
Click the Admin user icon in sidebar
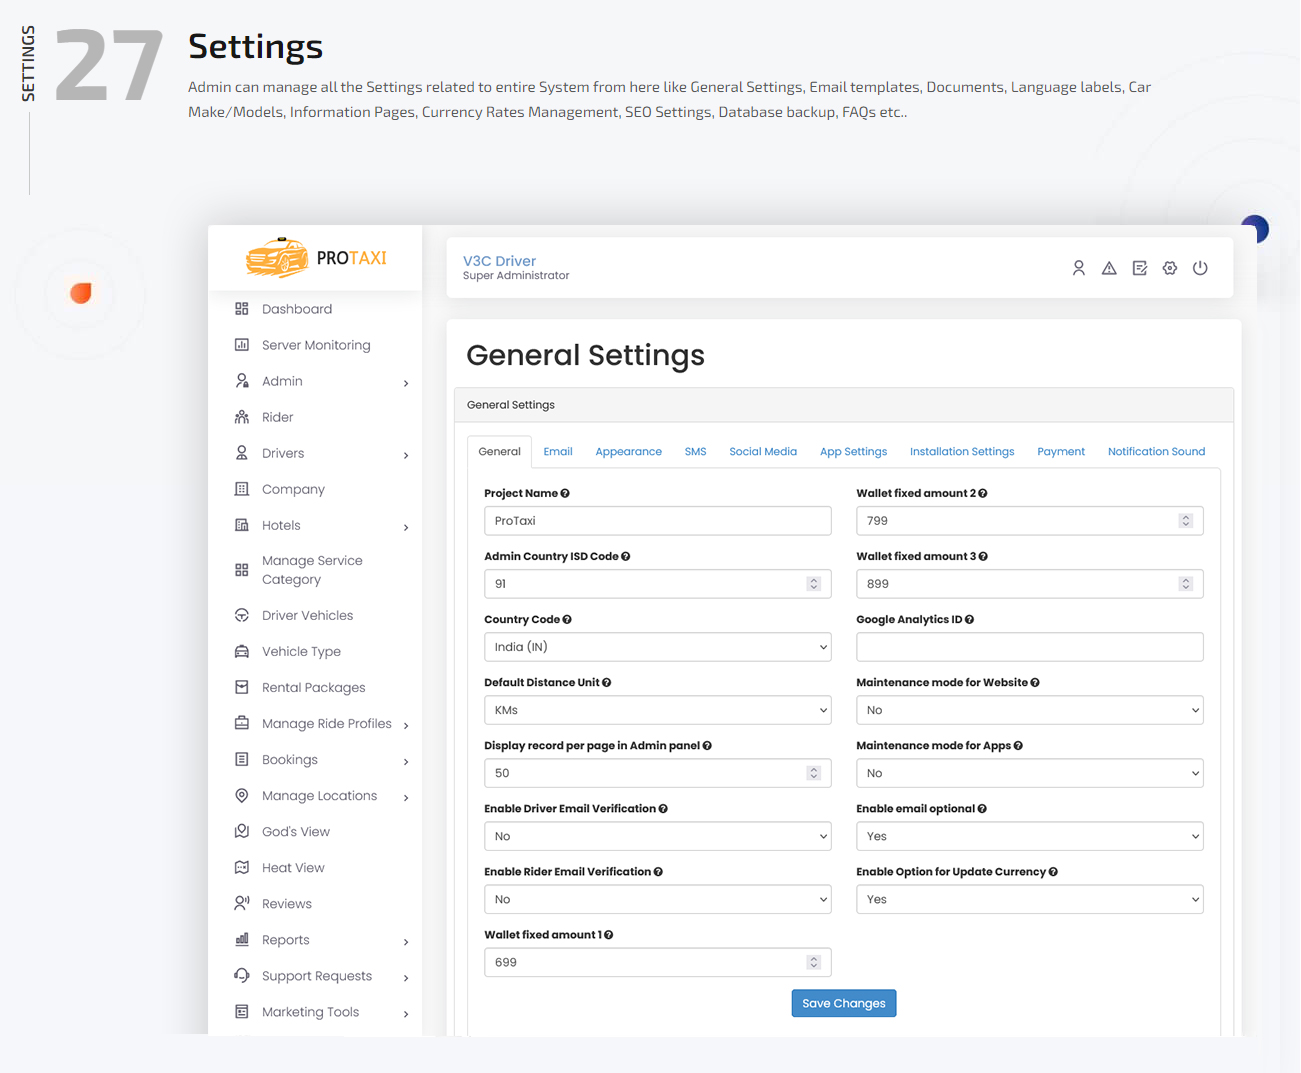(242, 381)
